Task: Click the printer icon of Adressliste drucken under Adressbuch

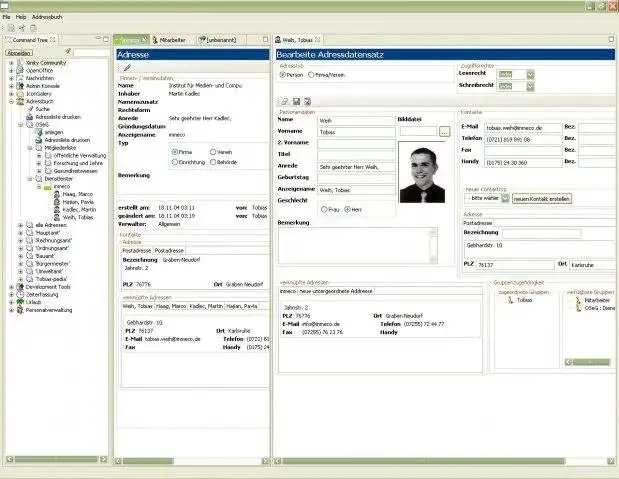Action: [30, 117]
